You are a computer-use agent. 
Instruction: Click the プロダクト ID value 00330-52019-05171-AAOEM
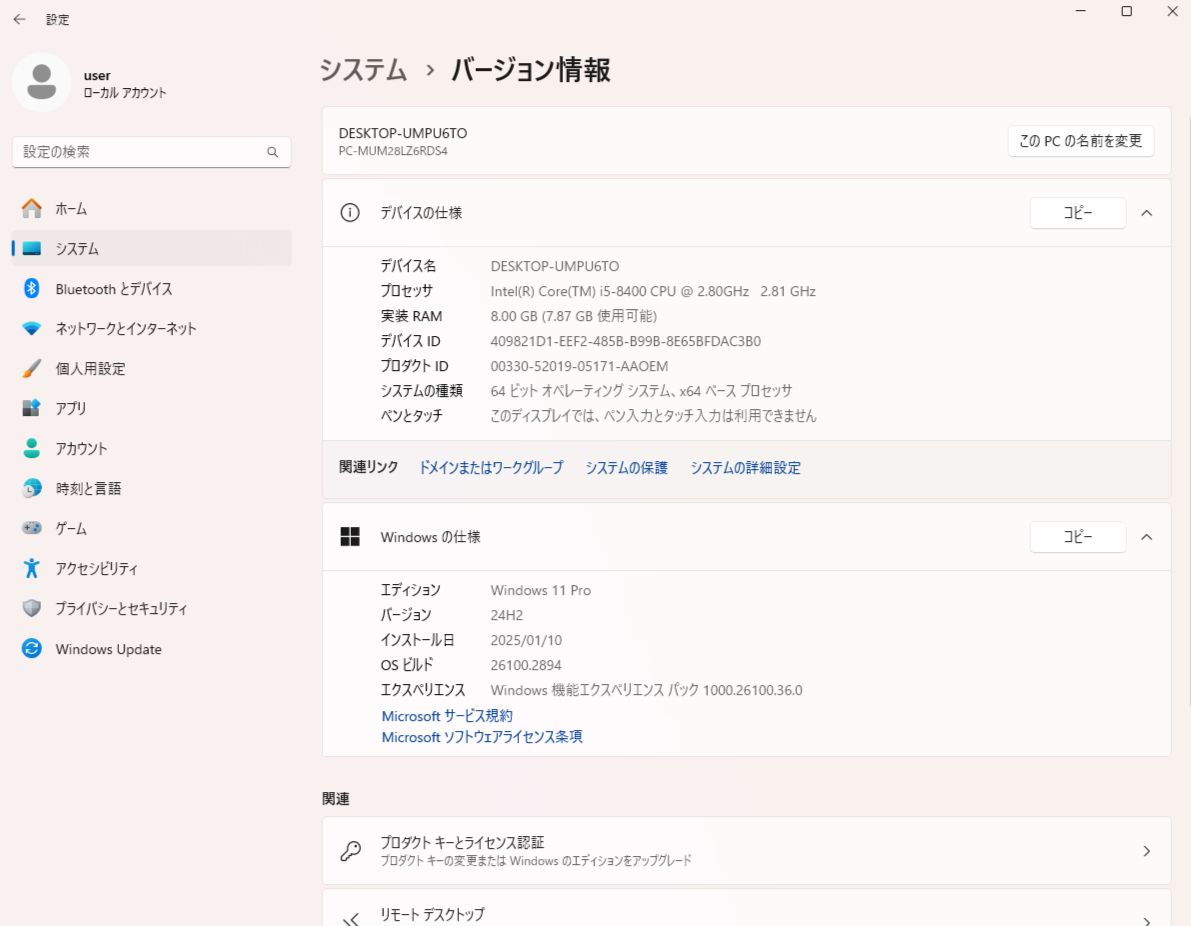point(579,366)
